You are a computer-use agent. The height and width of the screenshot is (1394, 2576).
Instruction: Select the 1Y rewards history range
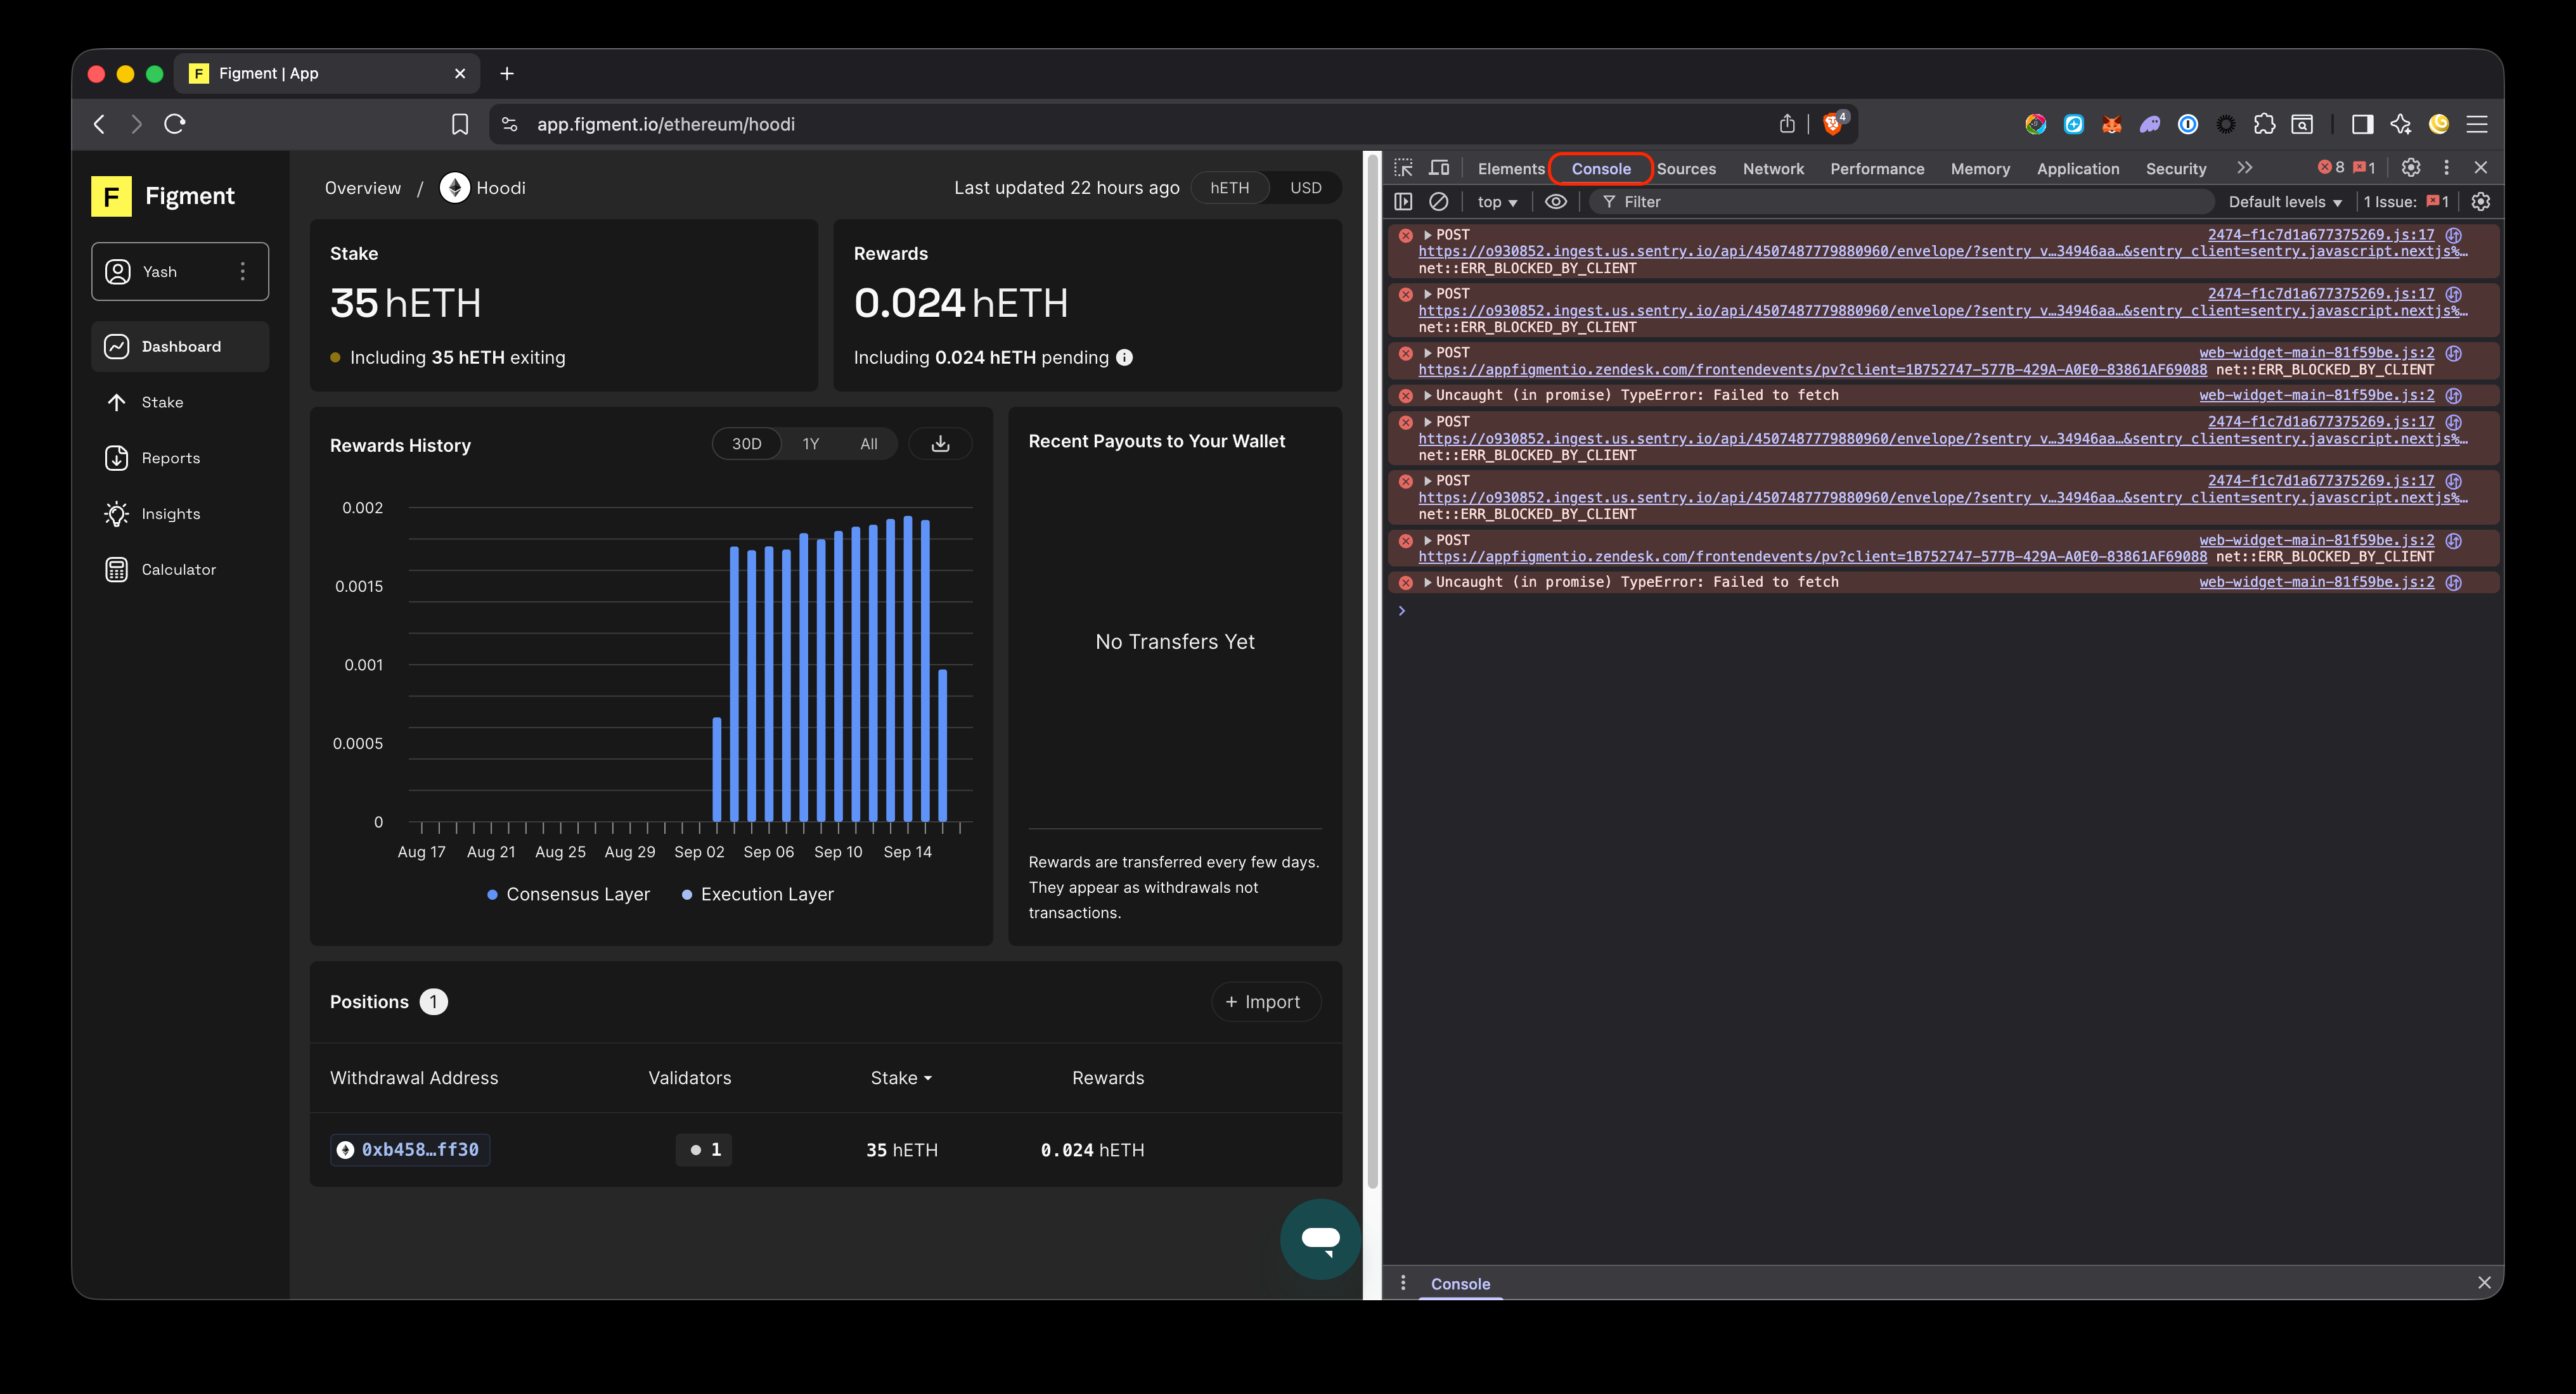click(x=810, y=444)
